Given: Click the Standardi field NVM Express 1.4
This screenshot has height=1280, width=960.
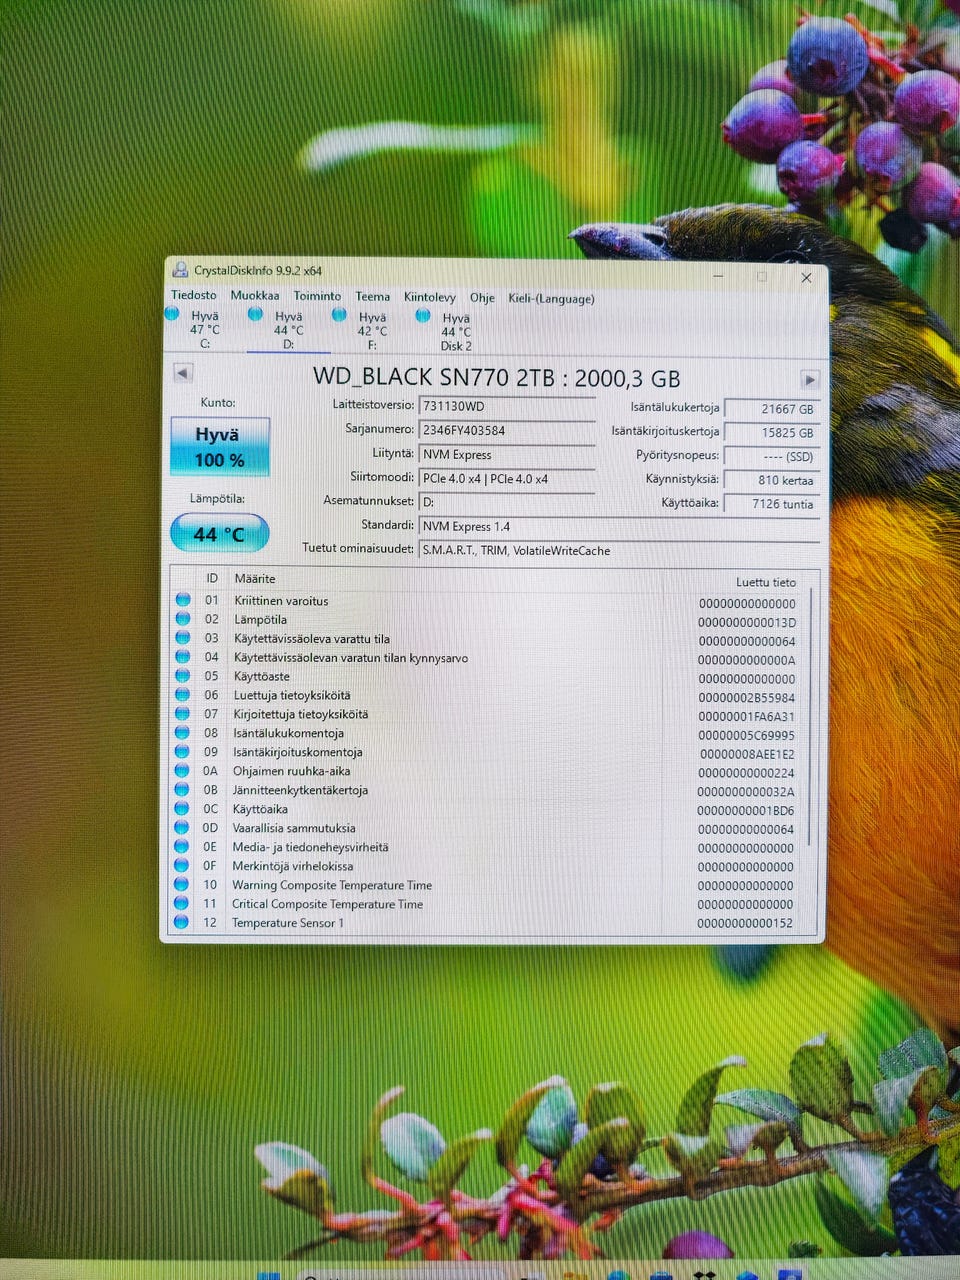Looking at the screenshot, I should point(619,526).
